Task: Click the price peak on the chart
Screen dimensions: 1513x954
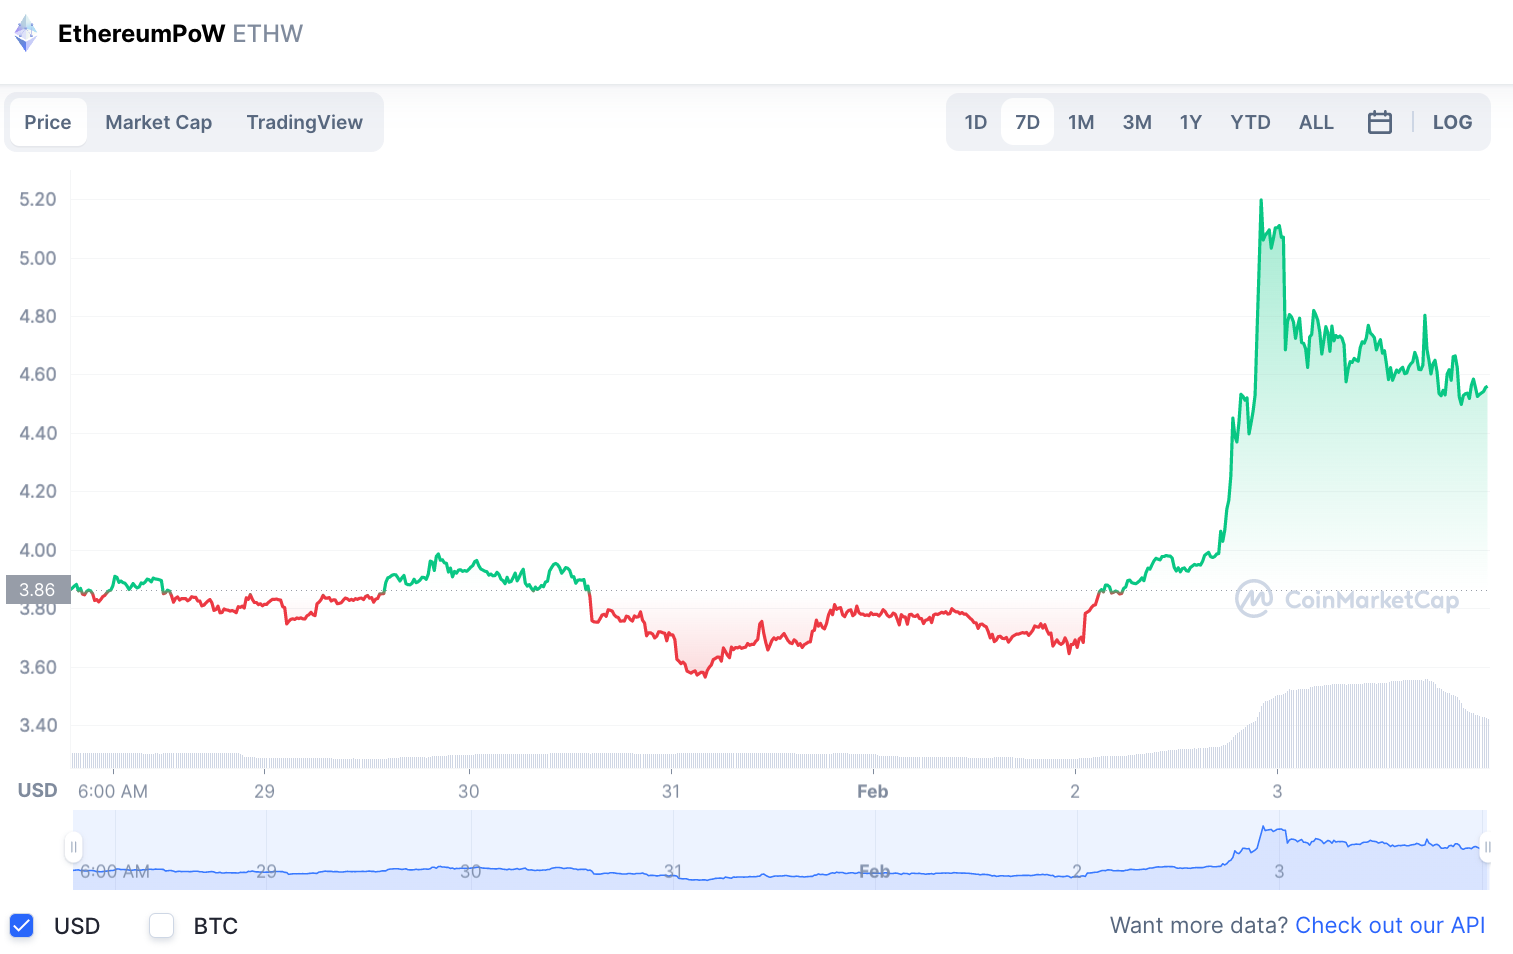Action: pos(1261,200)
